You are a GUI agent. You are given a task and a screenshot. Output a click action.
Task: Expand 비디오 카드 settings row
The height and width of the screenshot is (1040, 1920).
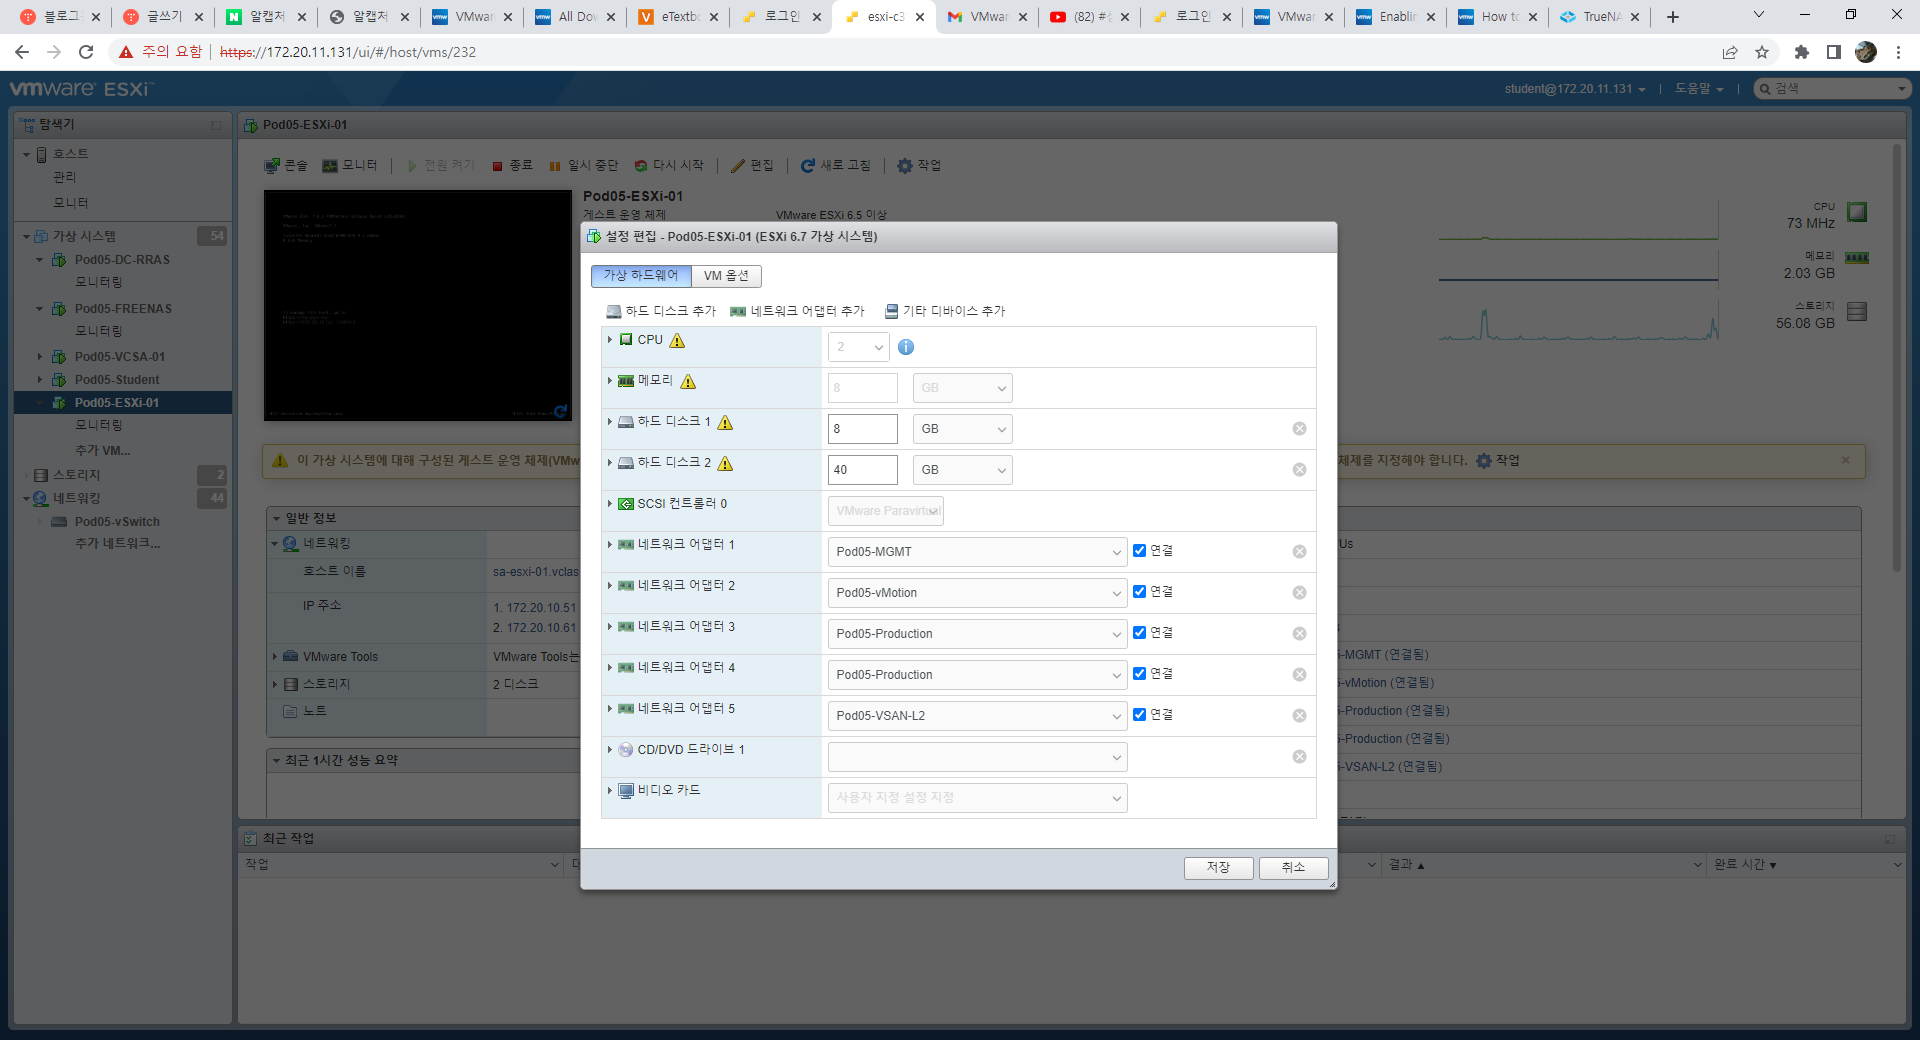point(610,790)
